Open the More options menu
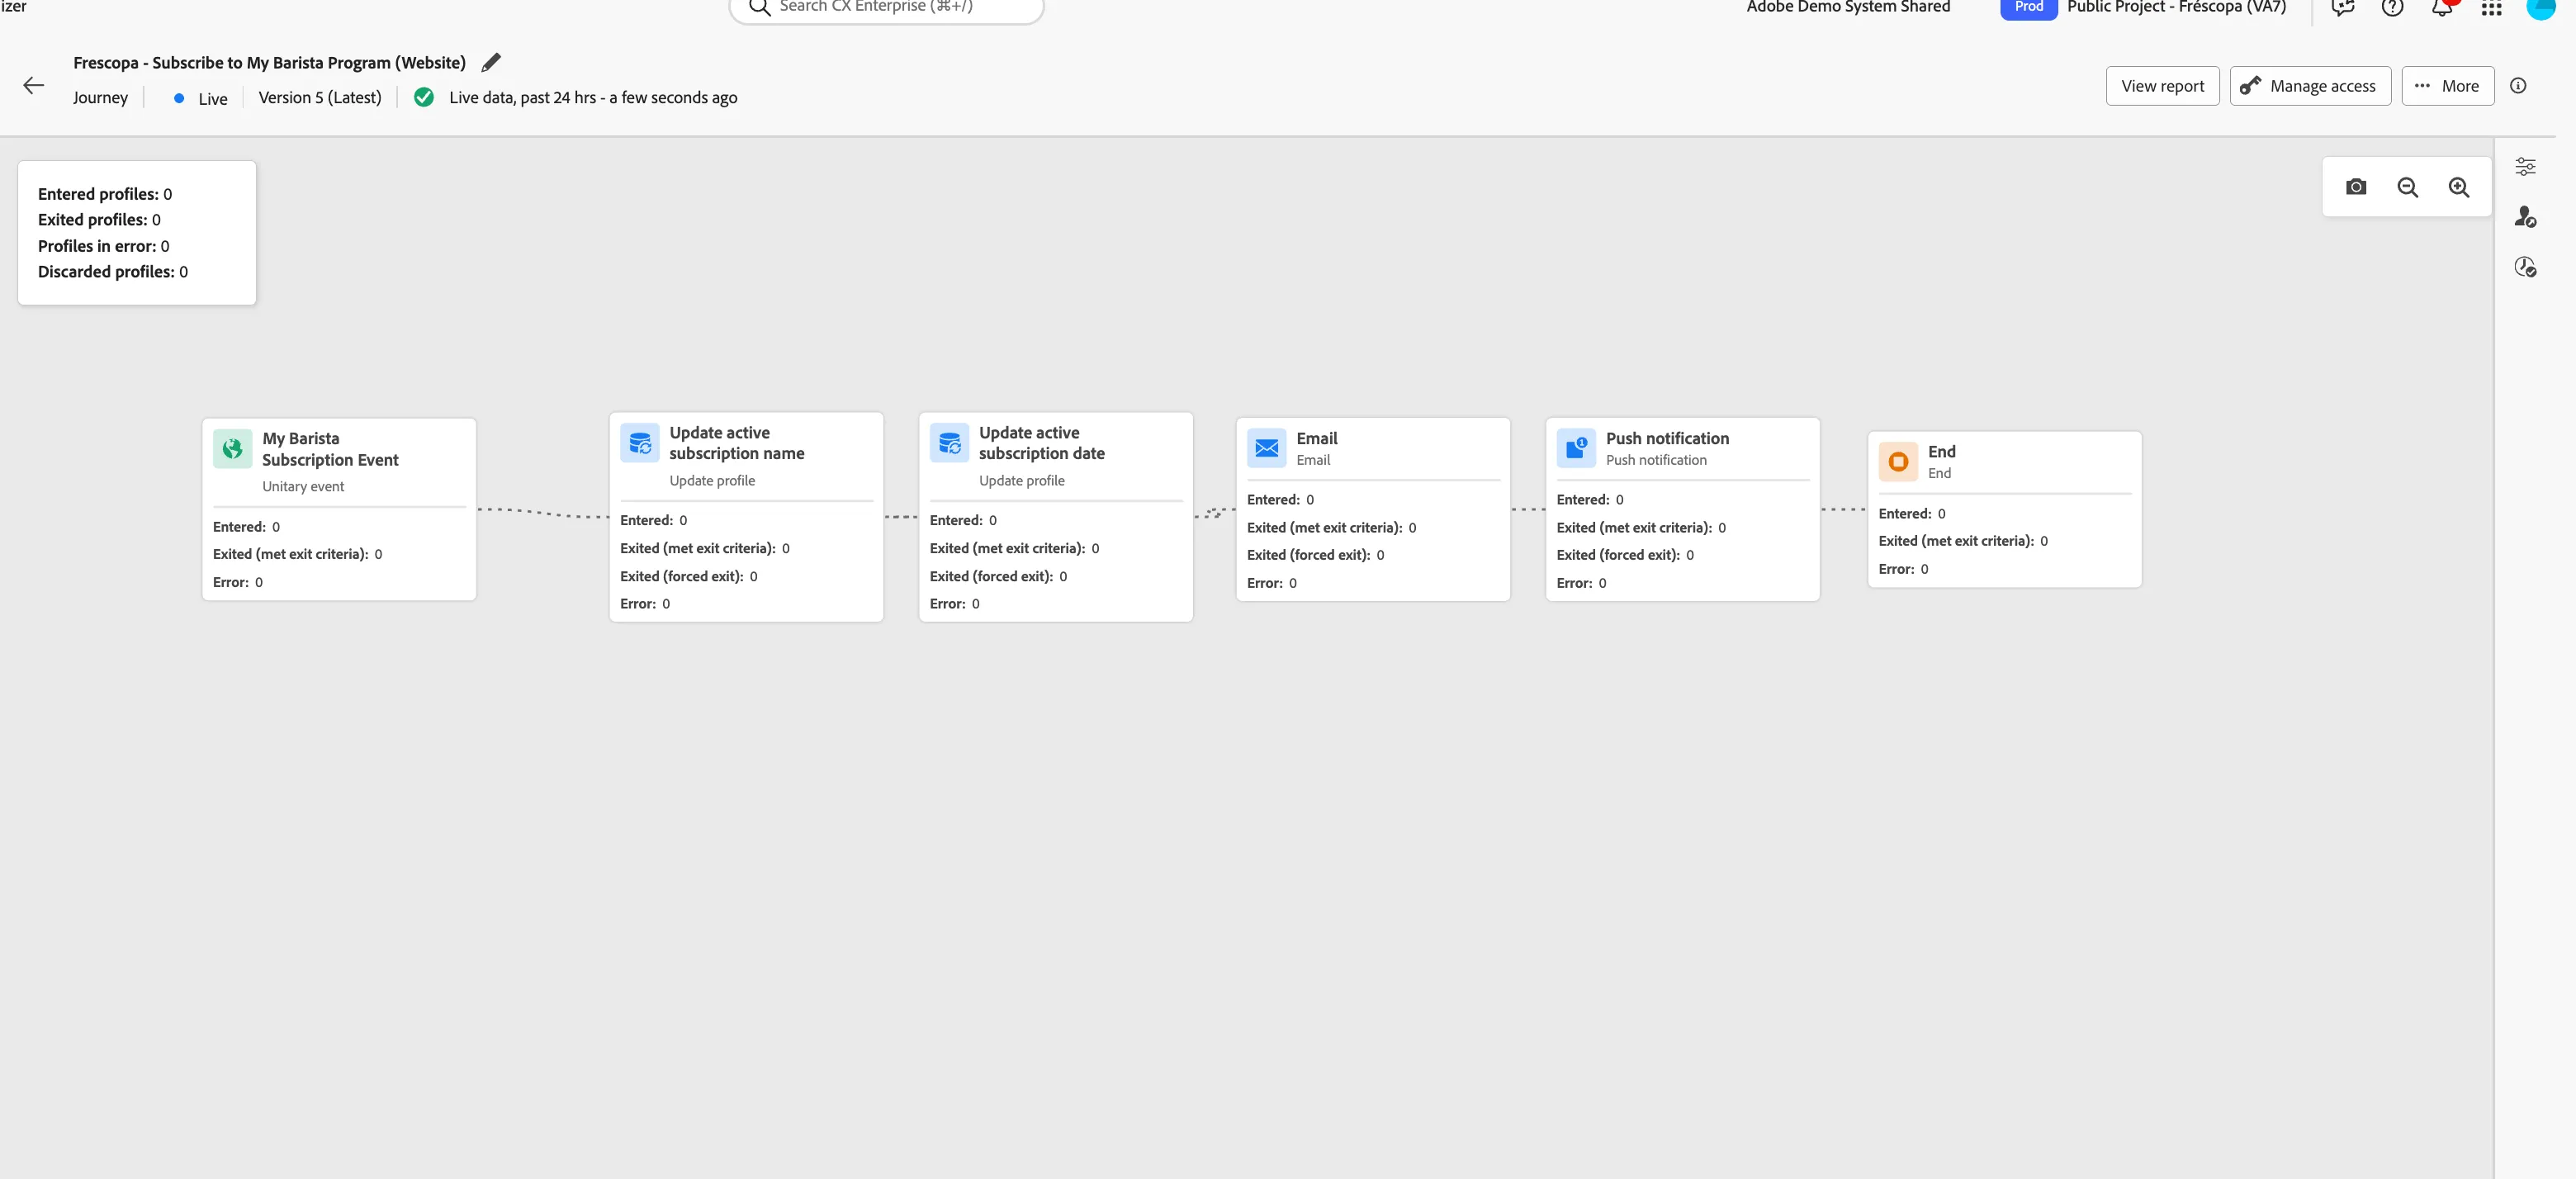 2447,86
